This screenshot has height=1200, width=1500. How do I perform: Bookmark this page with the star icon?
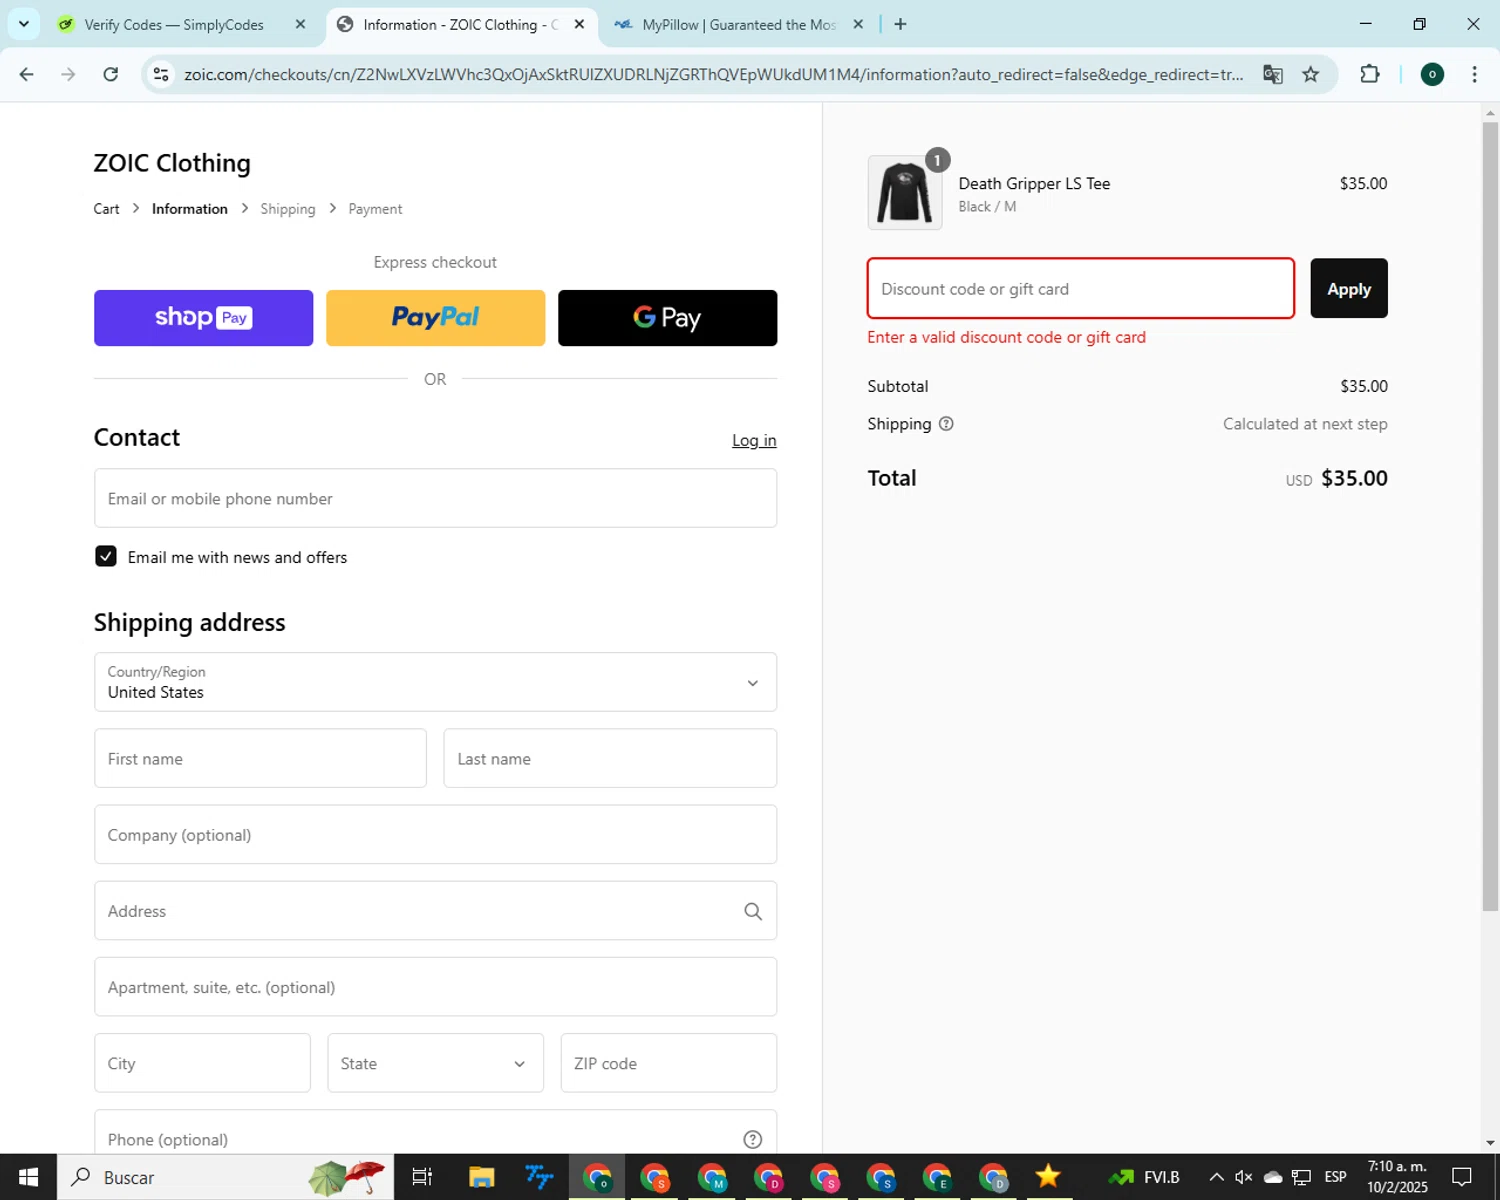[1310, 74]
